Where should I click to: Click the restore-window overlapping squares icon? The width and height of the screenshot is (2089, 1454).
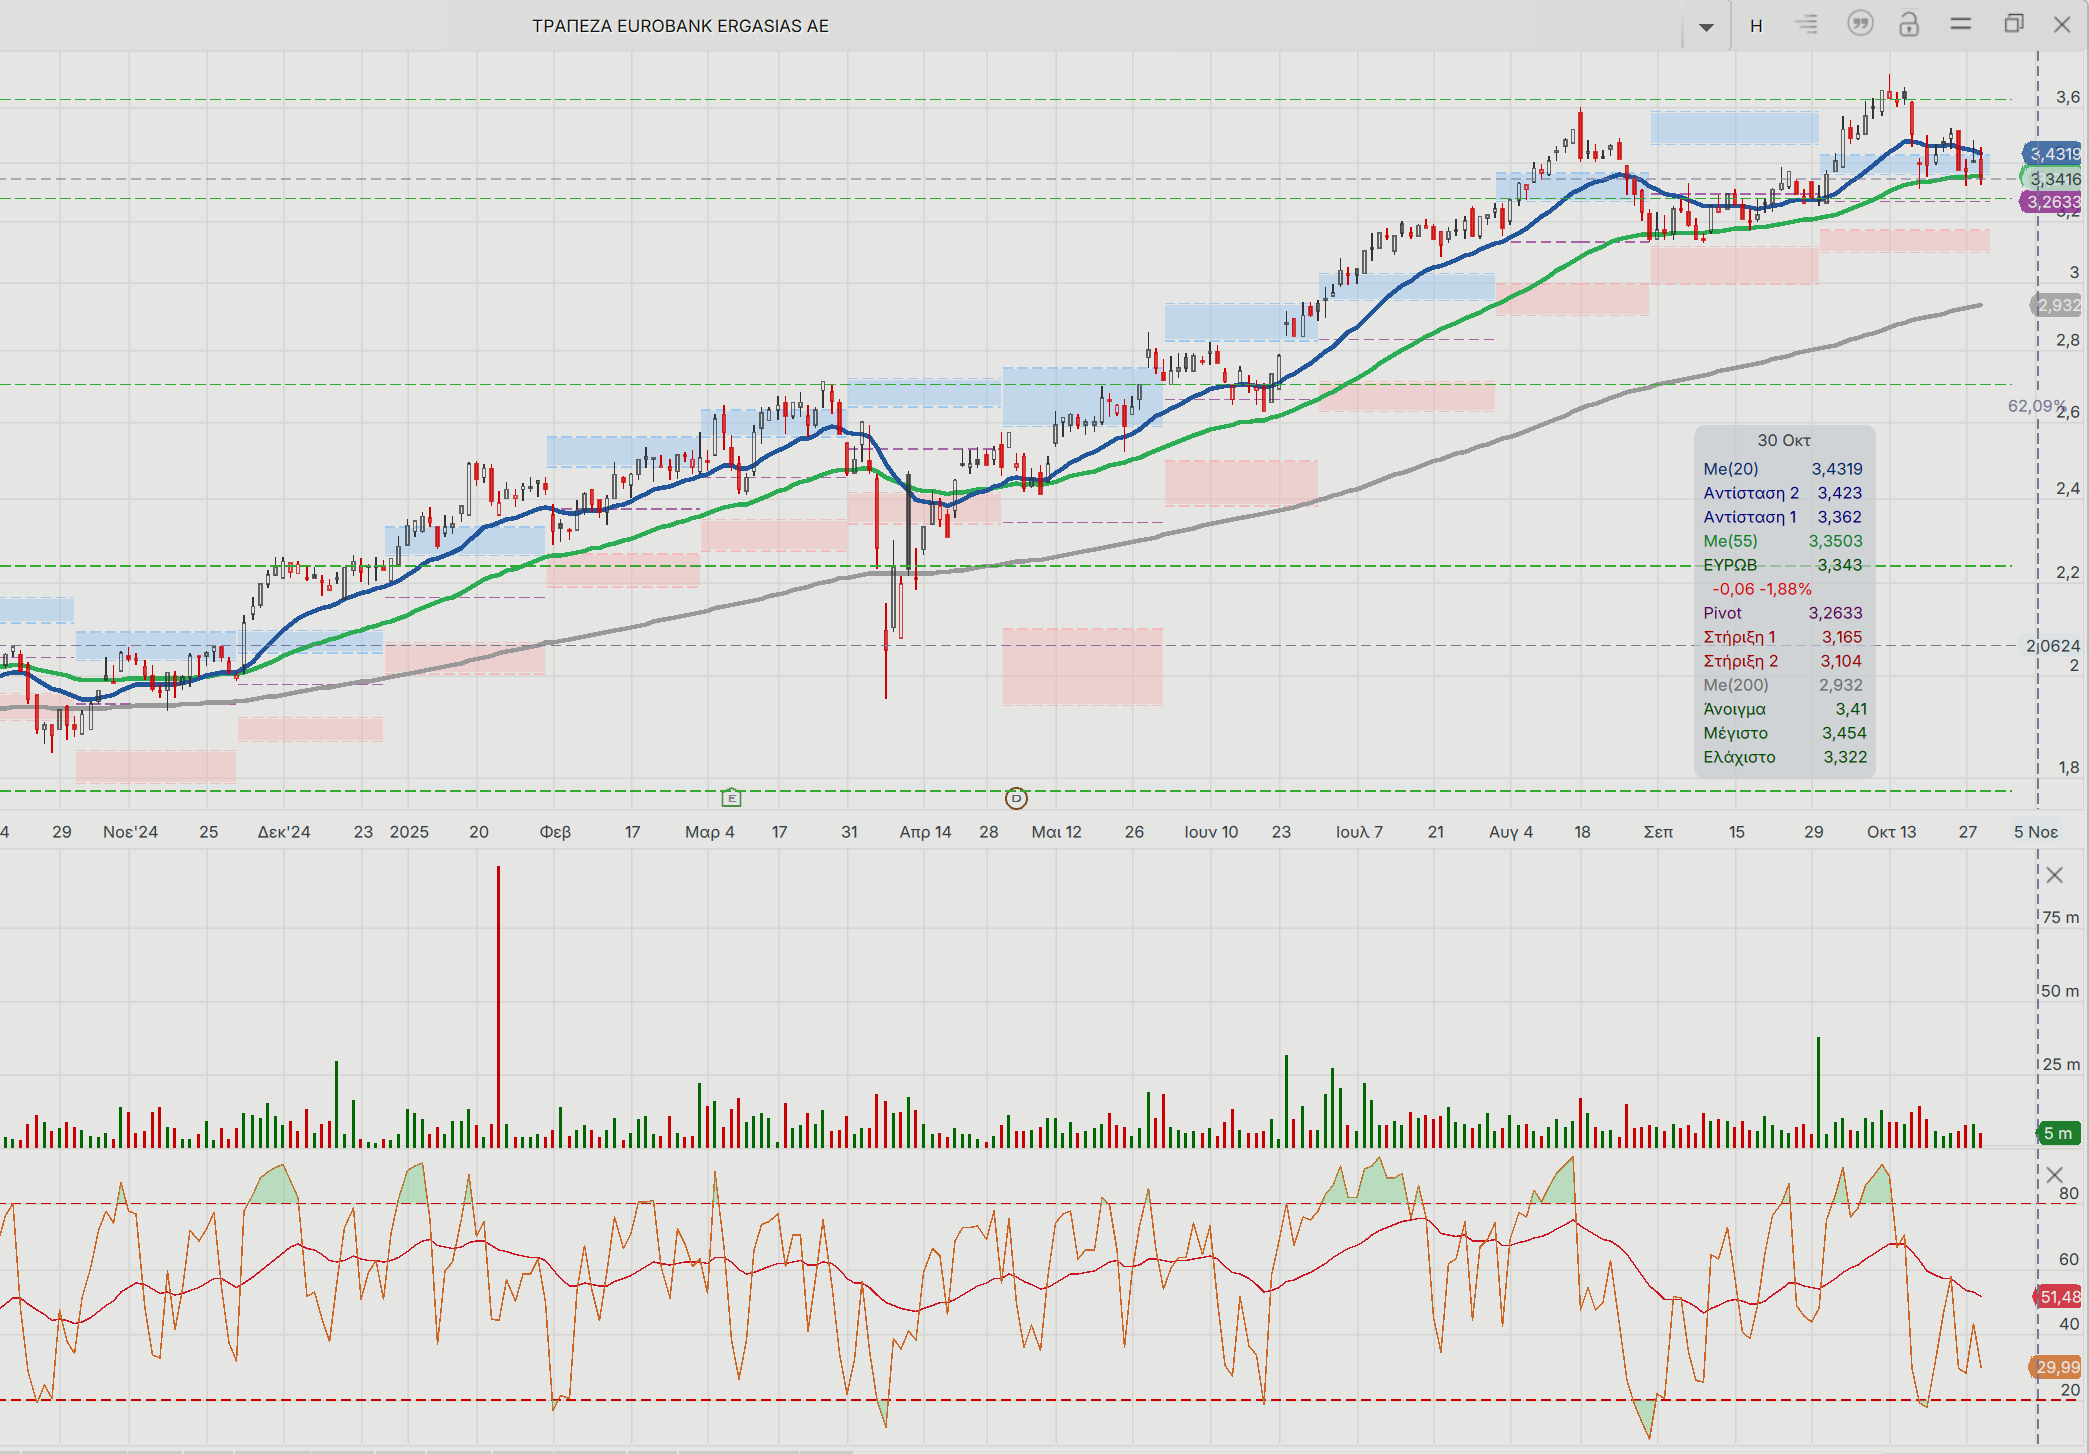coord(2014,24)
